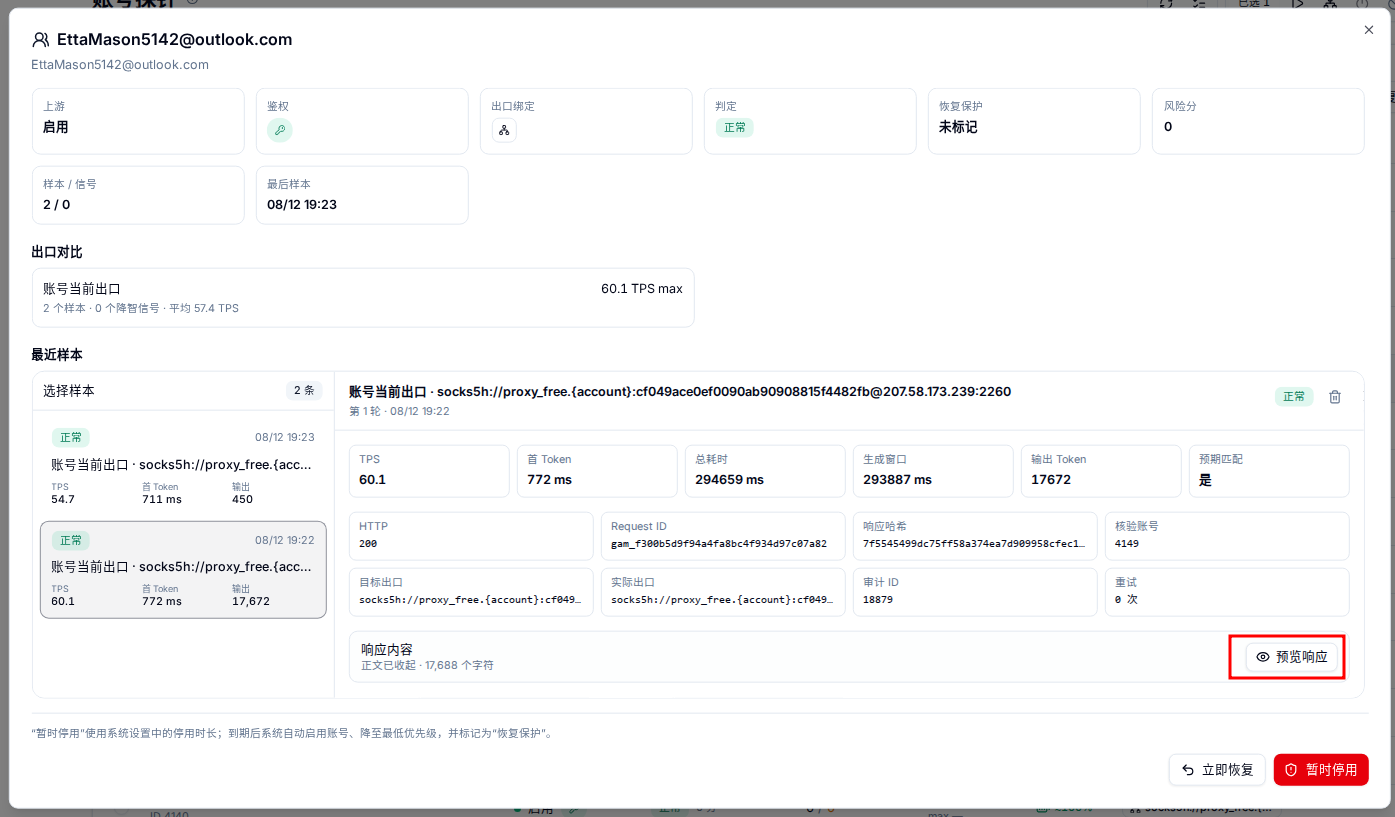
Task: Click the 最后样本 value 08/12 19:23
Action: (302, 205)
